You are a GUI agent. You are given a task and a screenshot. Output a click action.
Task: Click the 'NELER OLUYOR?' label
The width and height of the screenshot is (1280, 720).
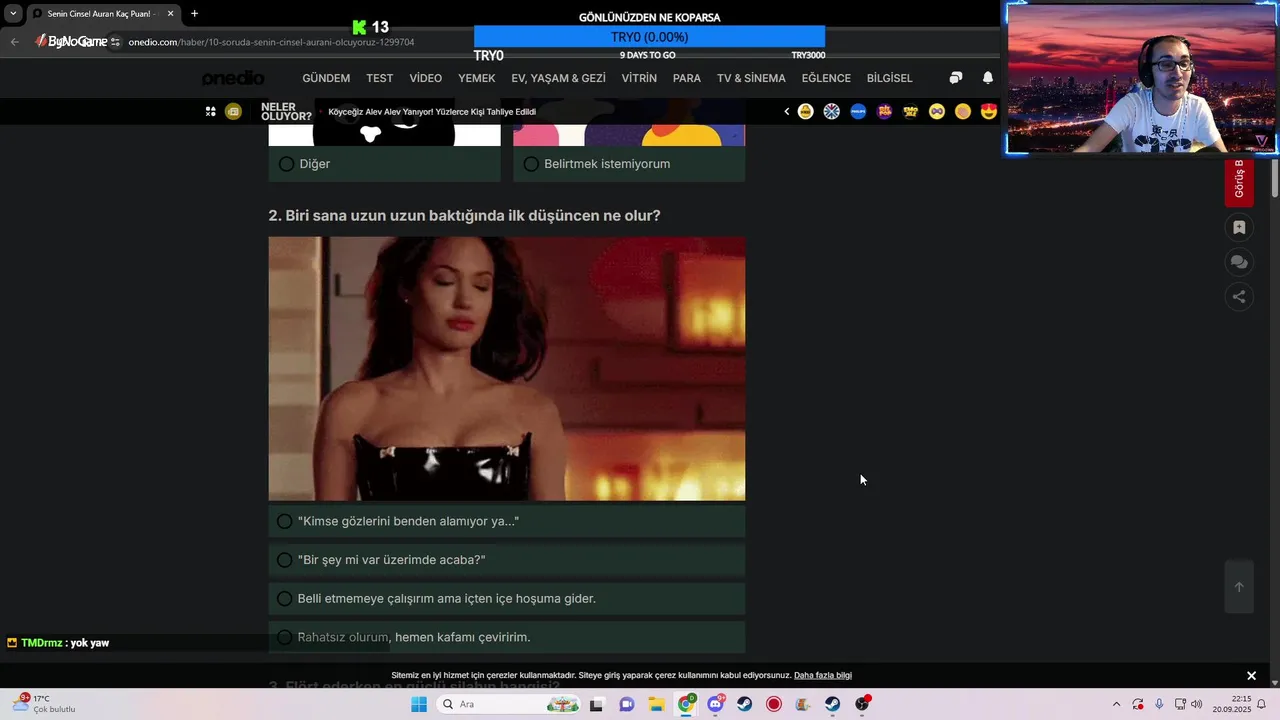tap(286, 112)
